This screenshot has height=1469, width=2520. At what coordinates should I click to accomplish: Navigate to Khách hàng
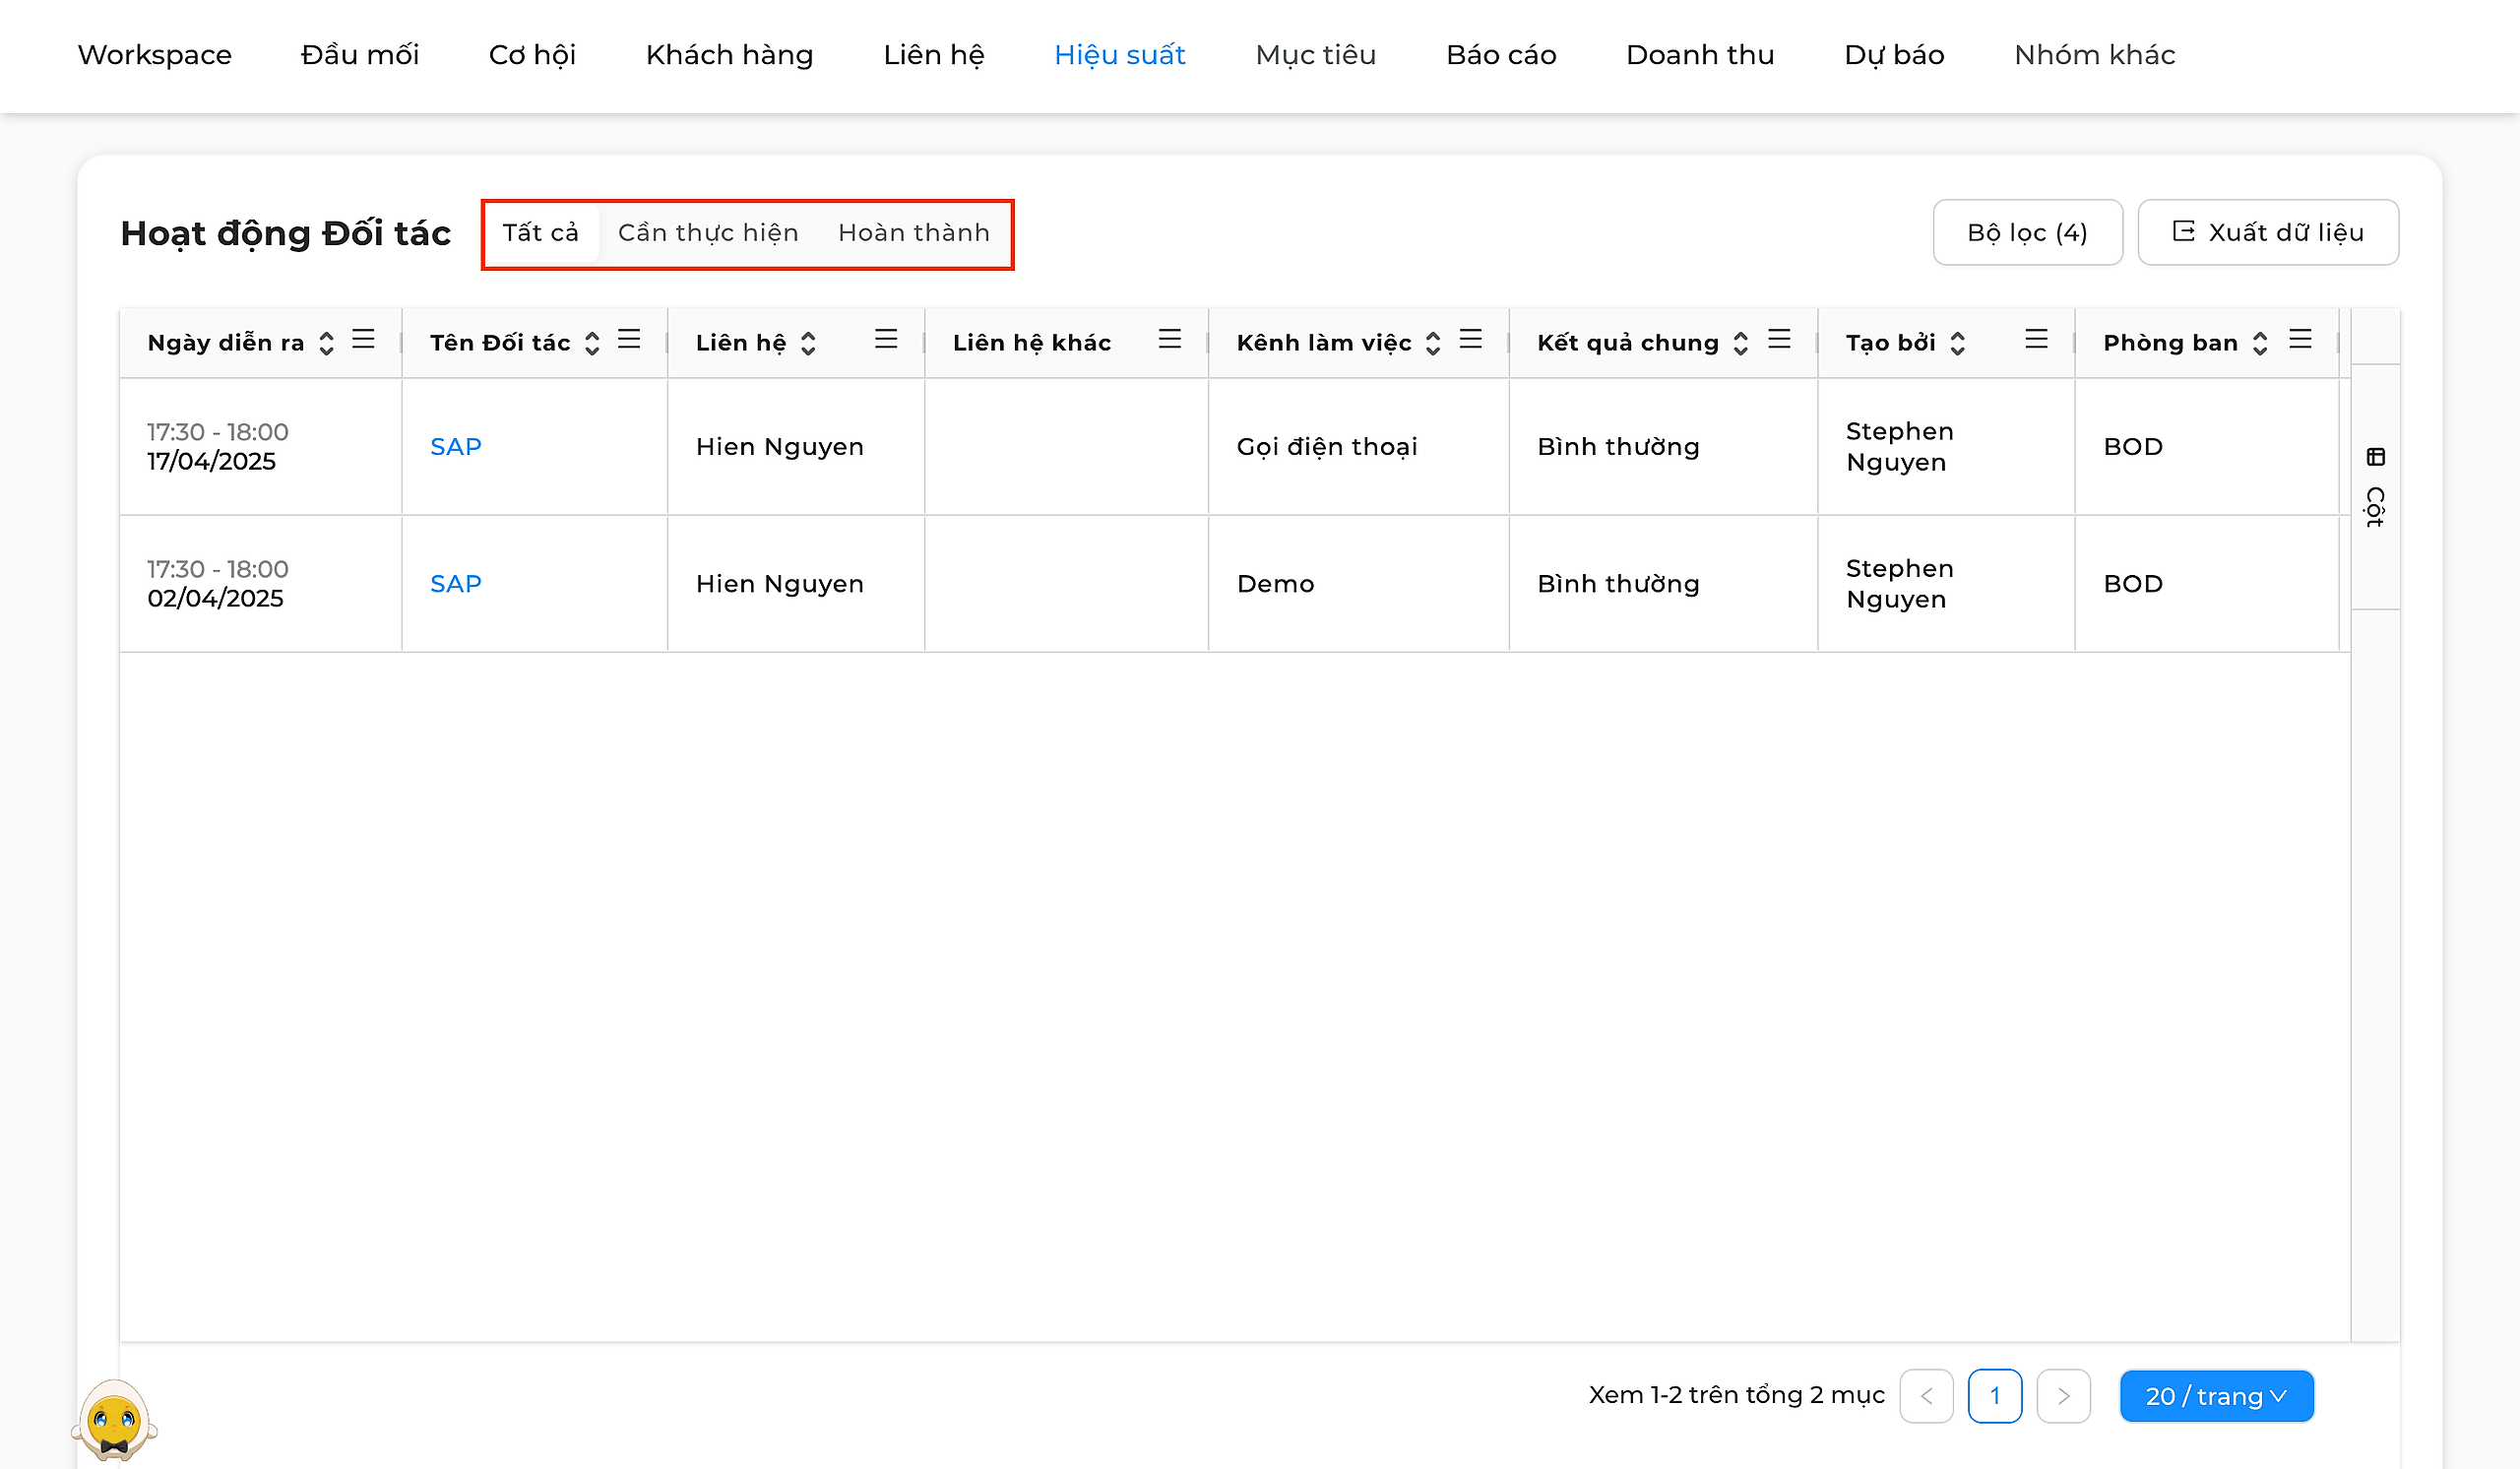point(729,55)
